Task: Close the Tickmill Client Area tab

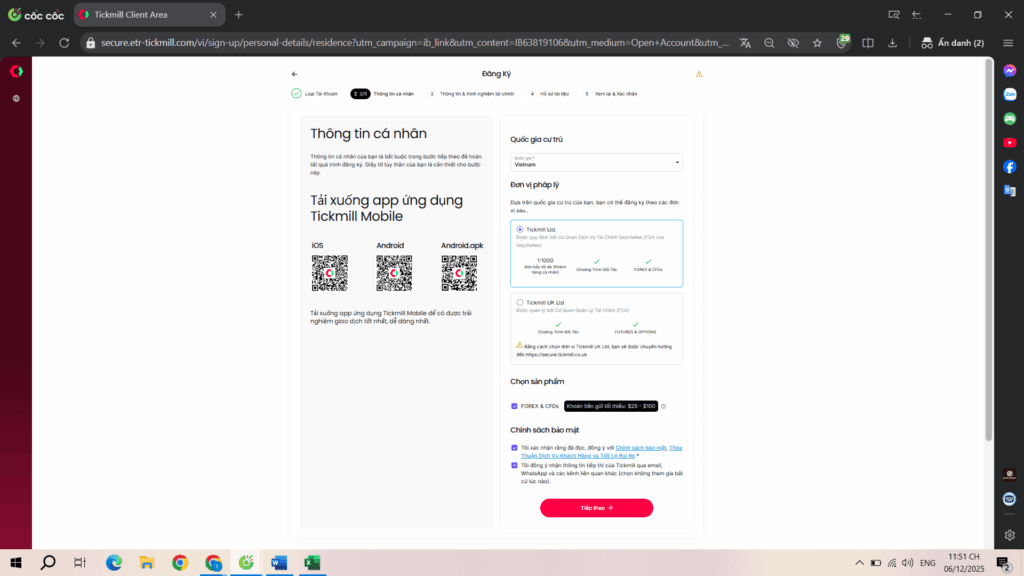Action: click(213, 14)
